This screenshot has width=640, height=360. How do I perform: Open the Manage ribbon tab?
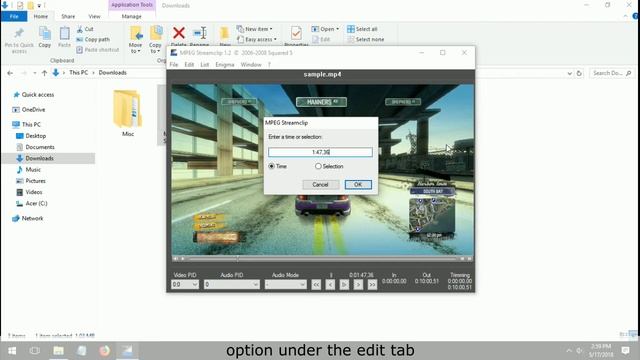131,16
